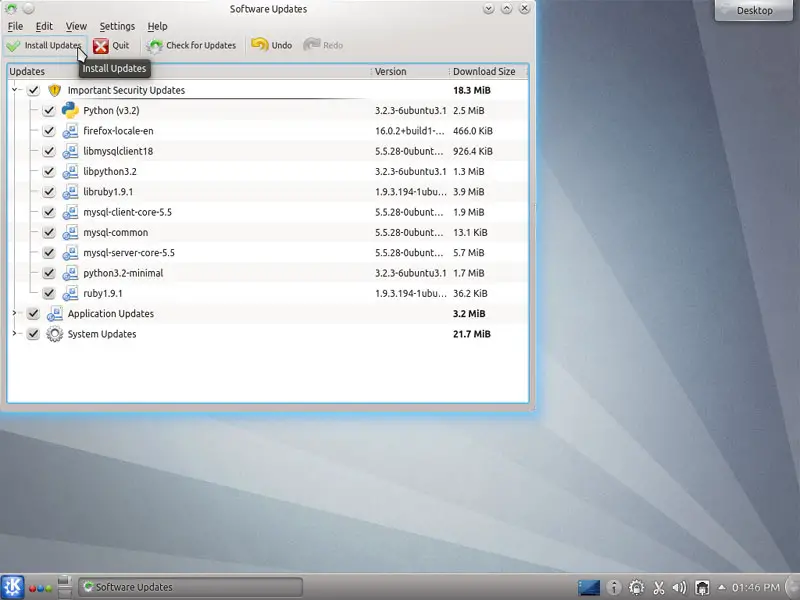Click the activities colored dots icon
This screenshot has width=800, height=600.
tap(40, 588)
